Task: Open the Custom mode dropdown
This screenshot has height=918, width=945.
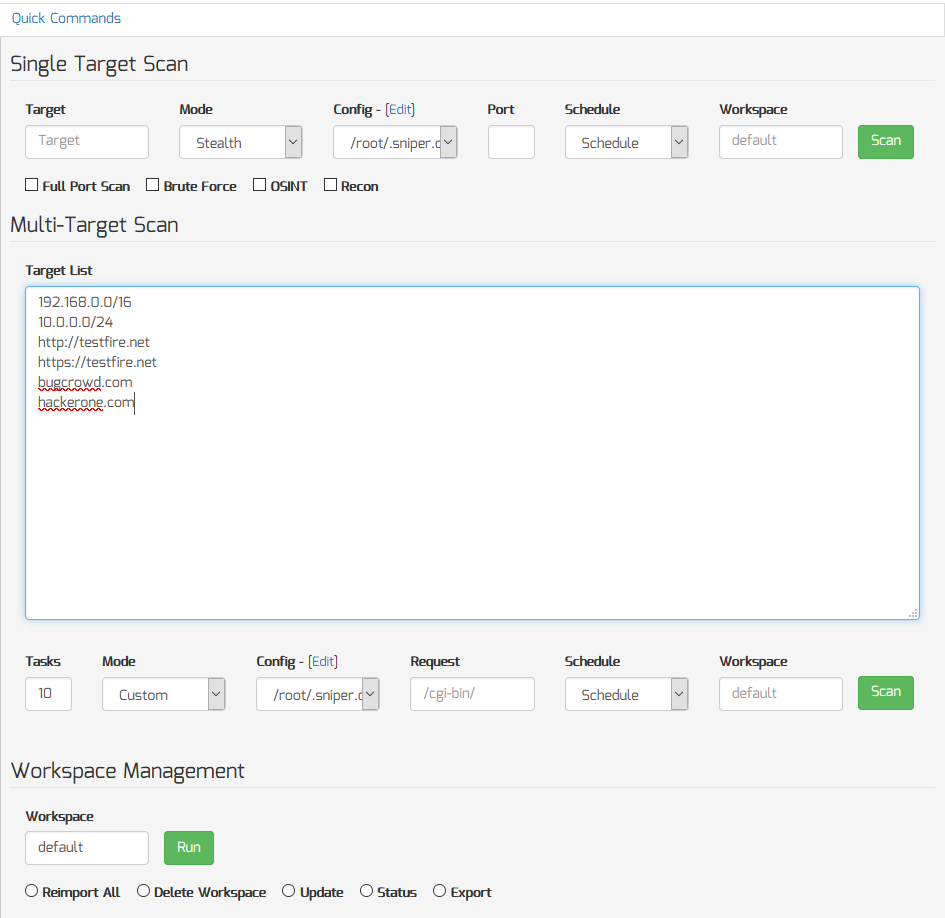Action: pyautogui.click(x=163, y=694)
